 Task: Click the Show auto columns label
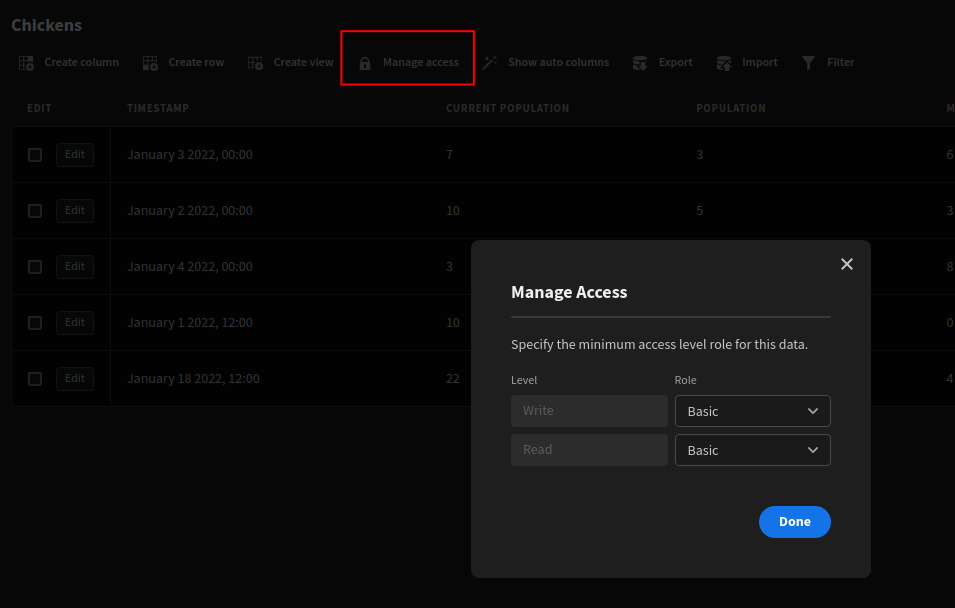click(559, 62)
